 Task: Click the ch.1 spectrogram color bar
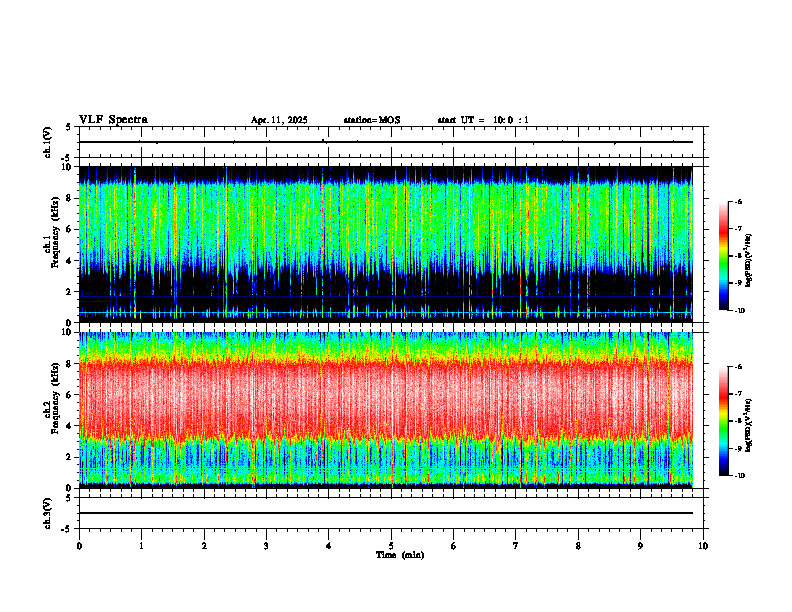tap(723, 256)
